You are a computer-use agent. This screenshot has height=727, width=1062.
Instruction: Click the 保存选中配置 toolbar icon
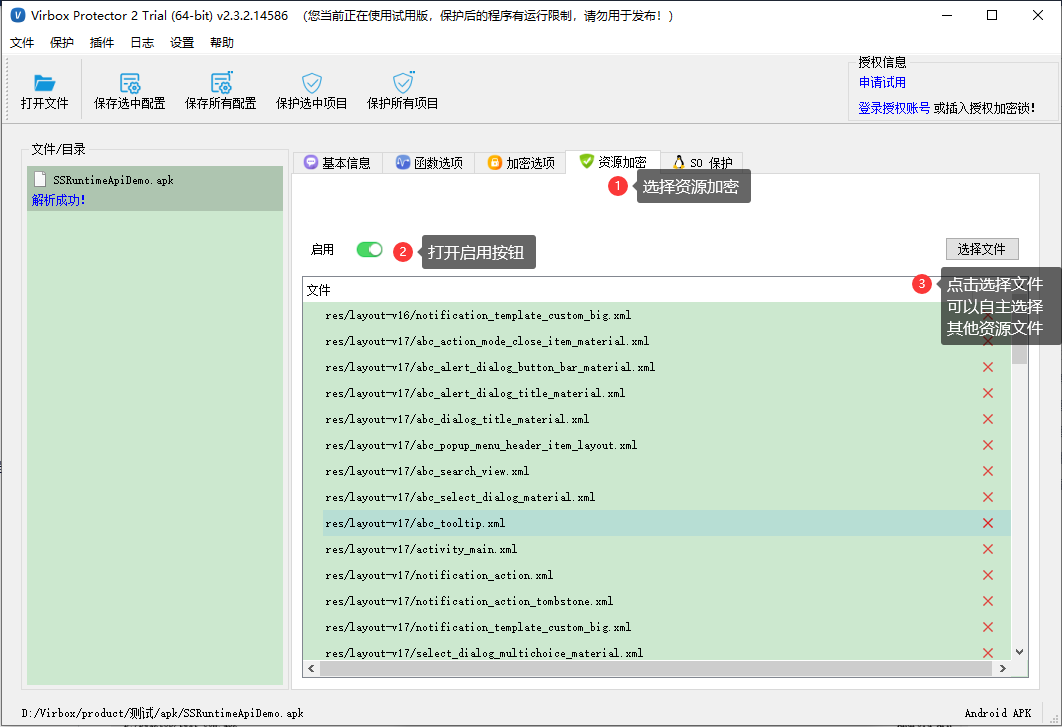coord(129,83)
